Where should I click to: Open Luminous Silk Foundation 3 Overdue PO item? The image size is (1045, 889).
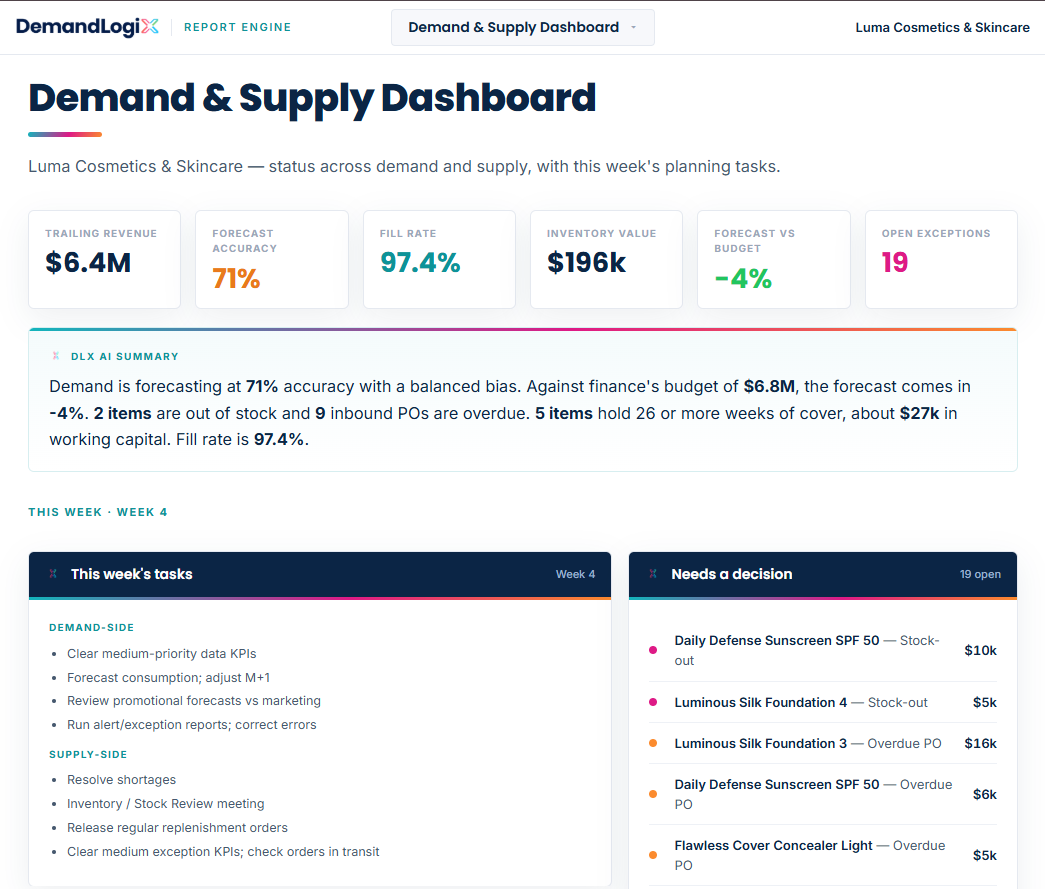[822, 743]
